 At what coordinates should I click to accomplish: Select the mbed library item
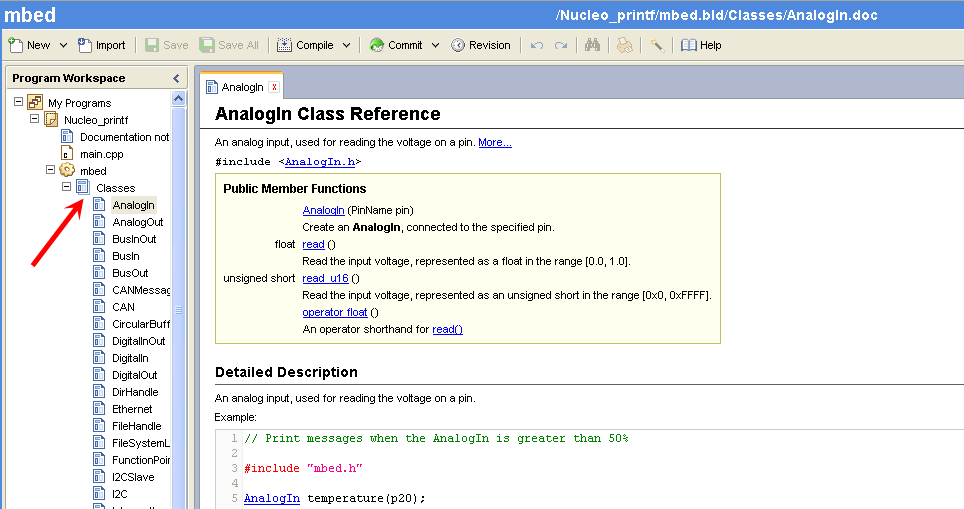tap(93, 171)
